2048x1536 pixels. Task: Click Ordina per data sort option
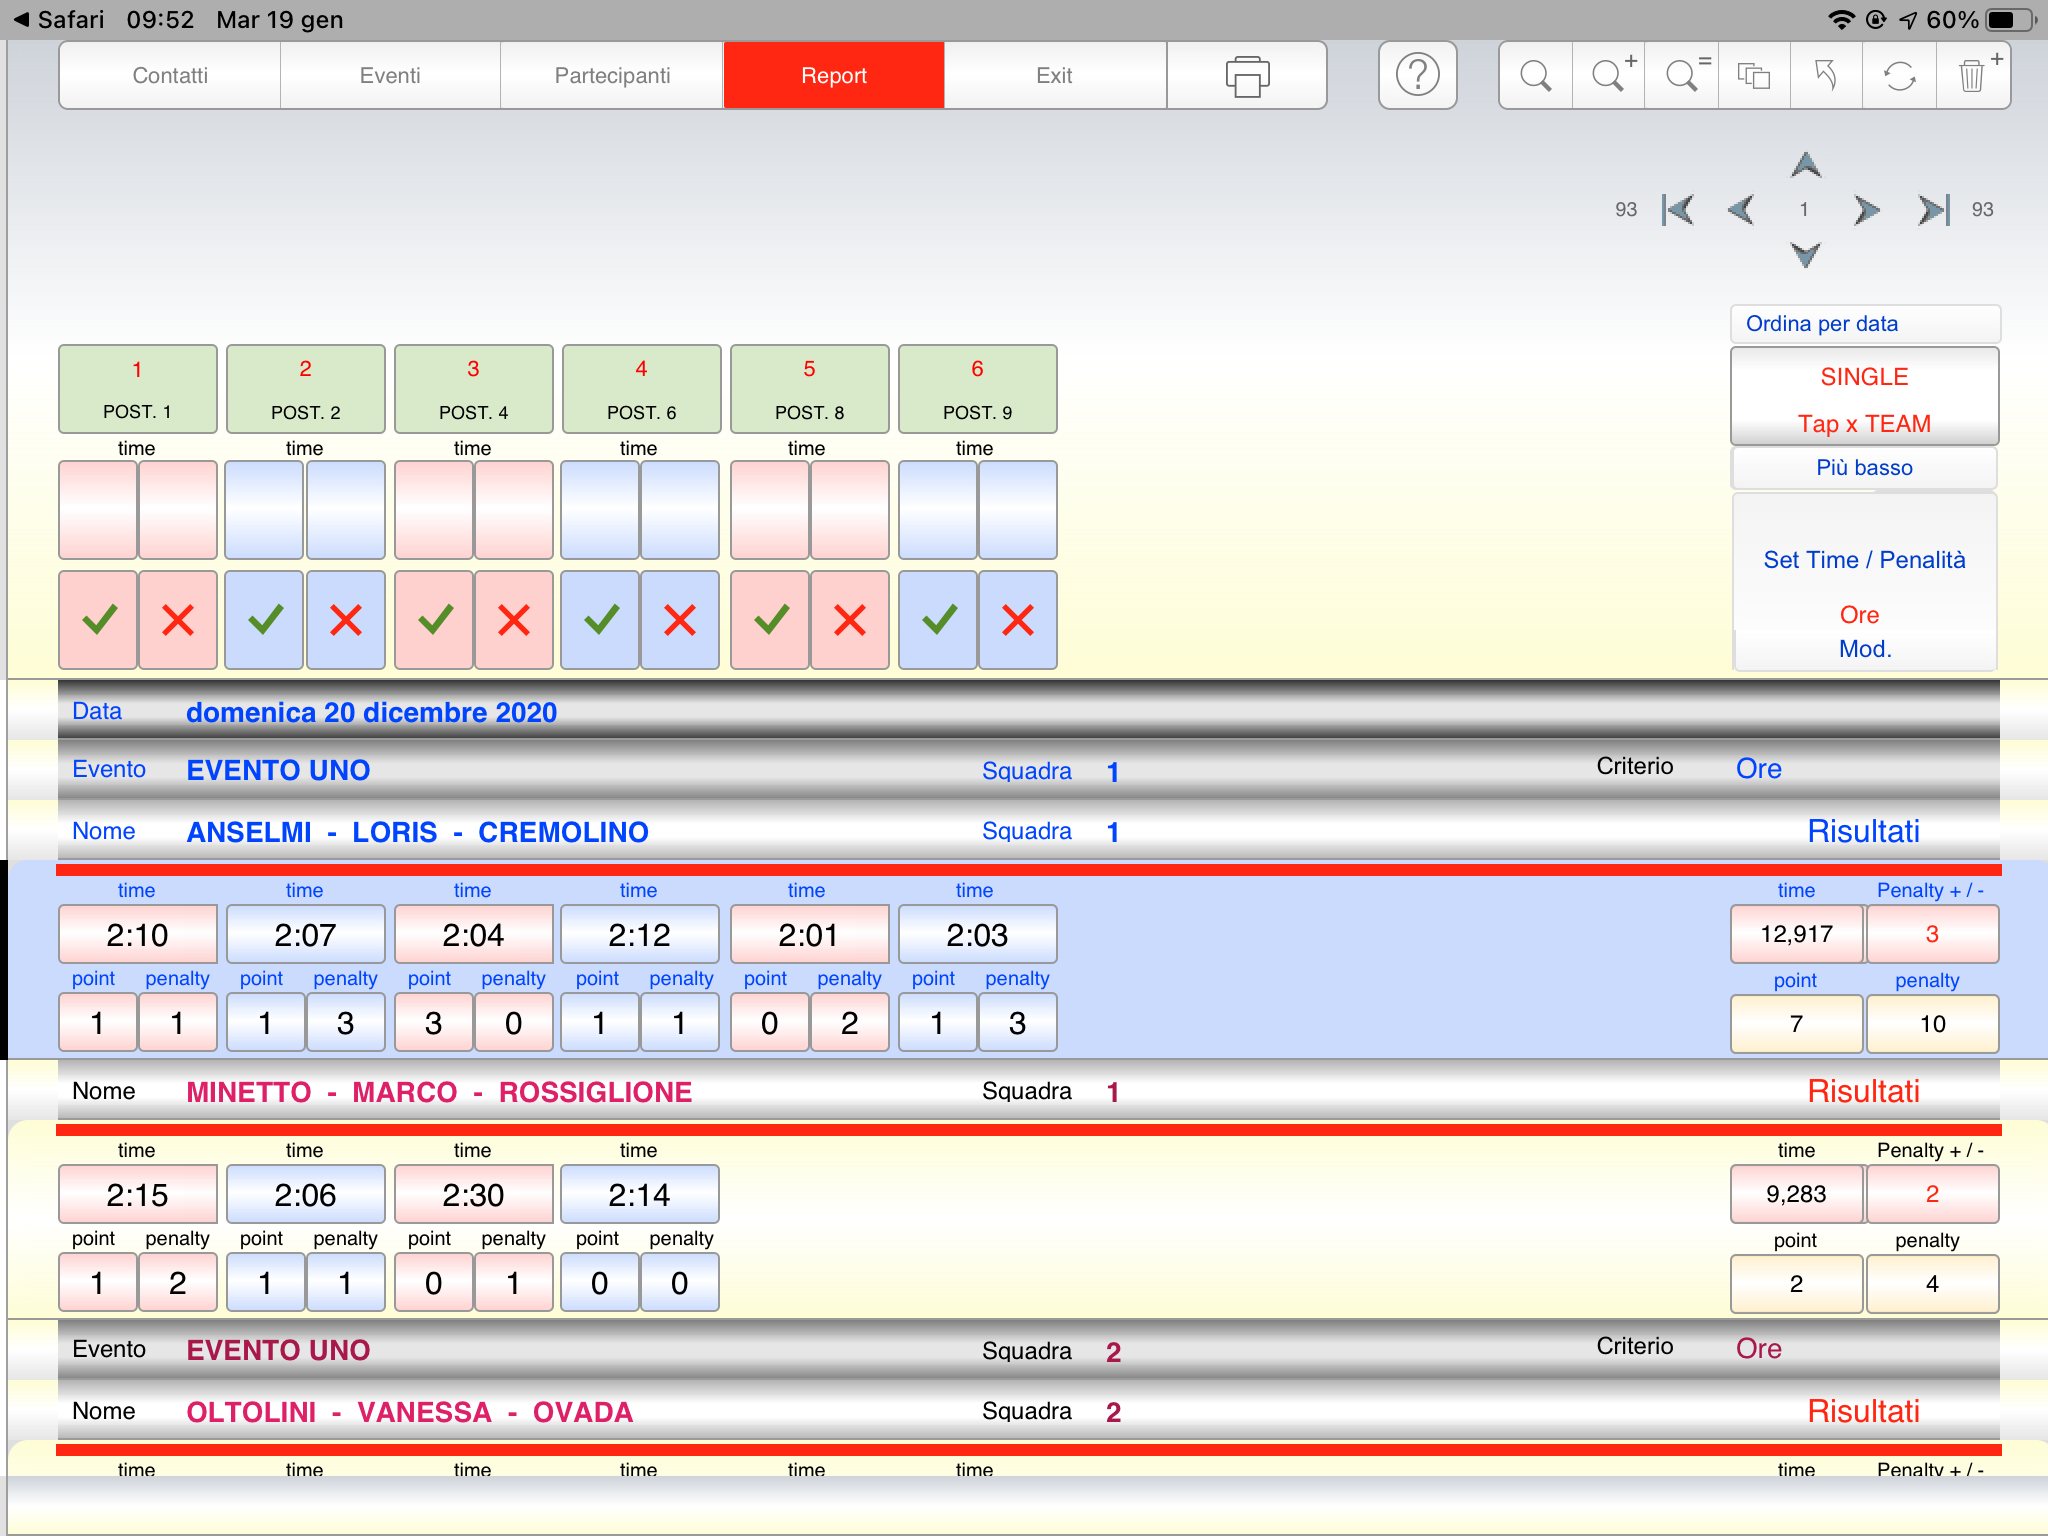pos(1864,324)
